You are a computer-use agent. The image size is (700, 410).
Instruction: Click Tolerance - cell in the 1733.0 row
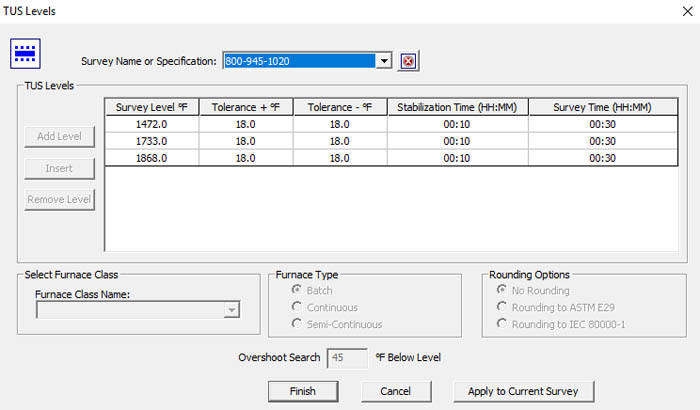(x=340, y=141)
